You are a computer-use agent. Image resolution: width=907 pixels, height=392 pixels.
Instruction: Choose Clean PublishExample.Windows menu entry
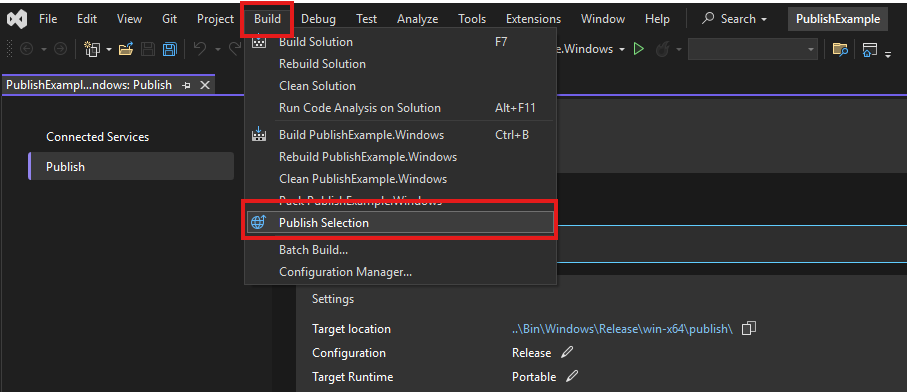click(400, 179)
